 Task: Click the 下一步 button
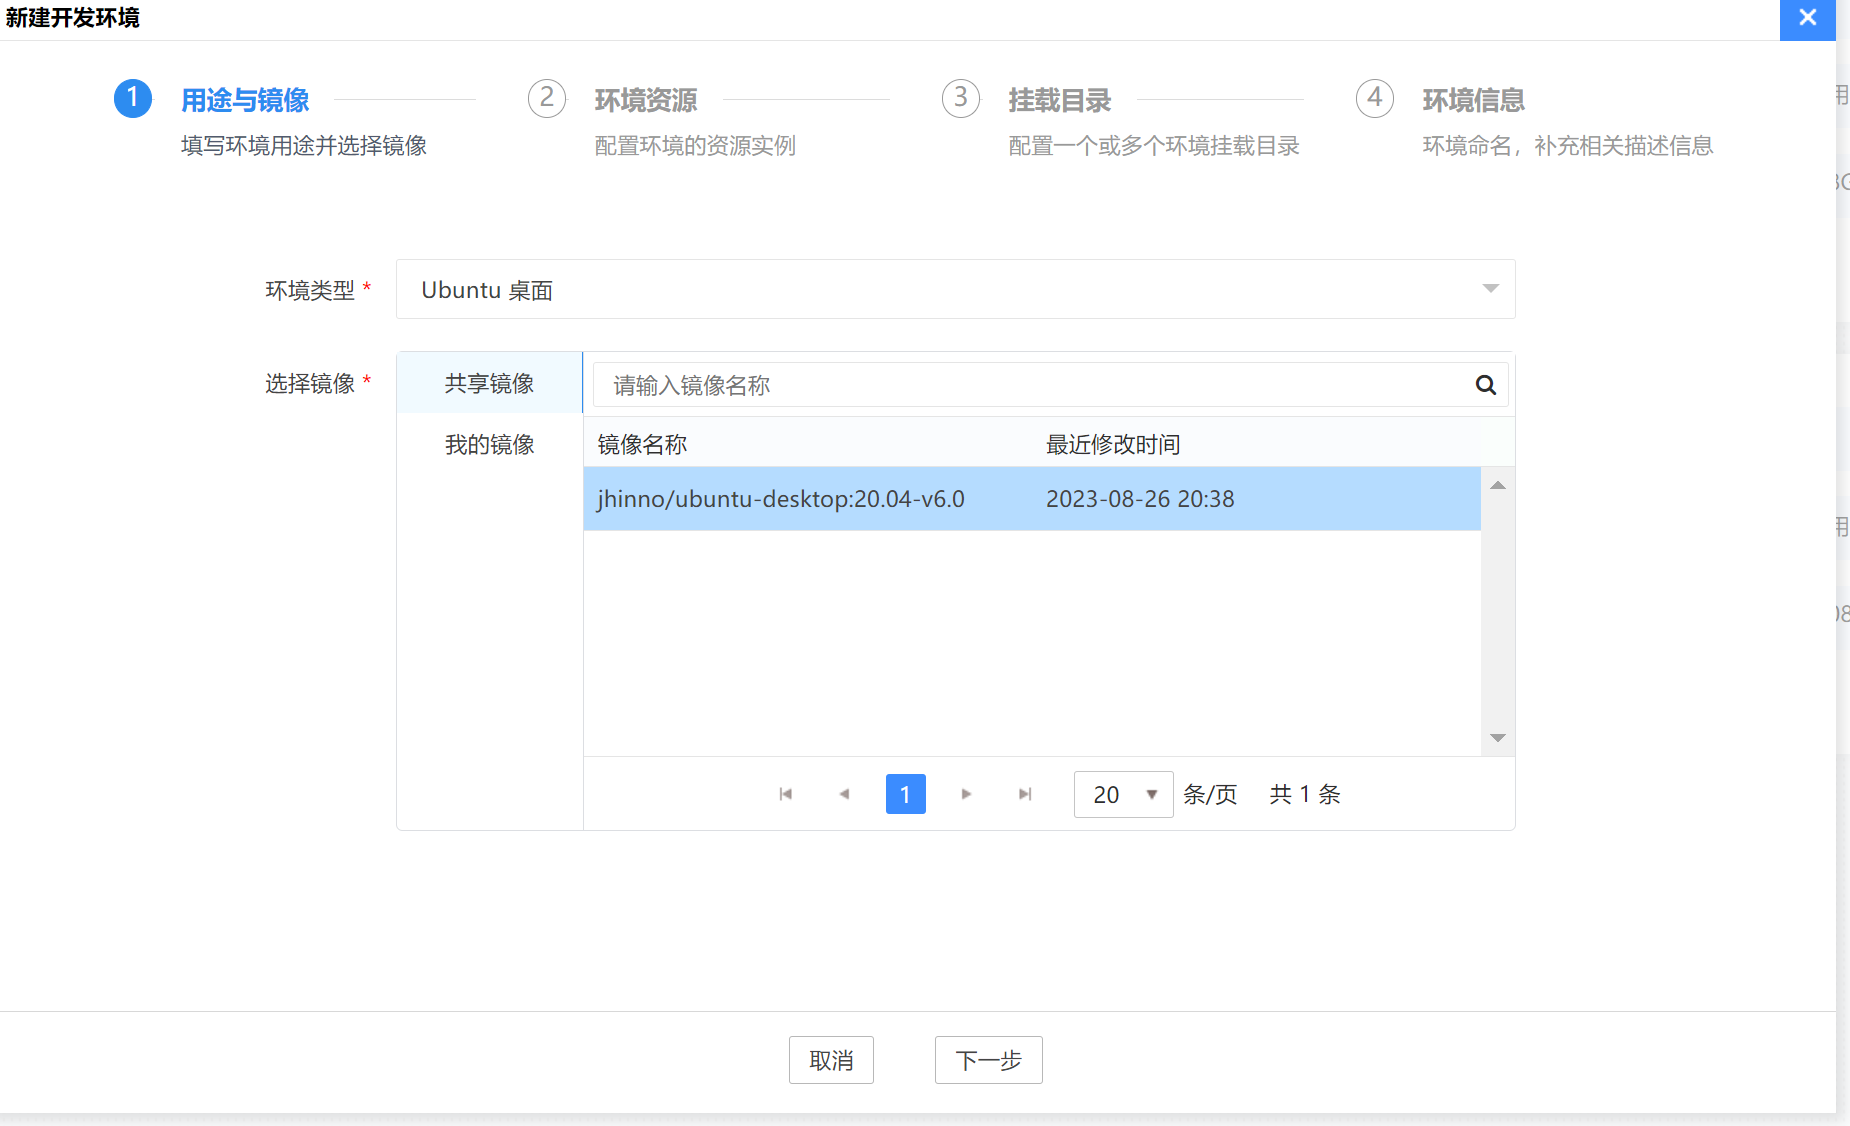coord(989,1060)
